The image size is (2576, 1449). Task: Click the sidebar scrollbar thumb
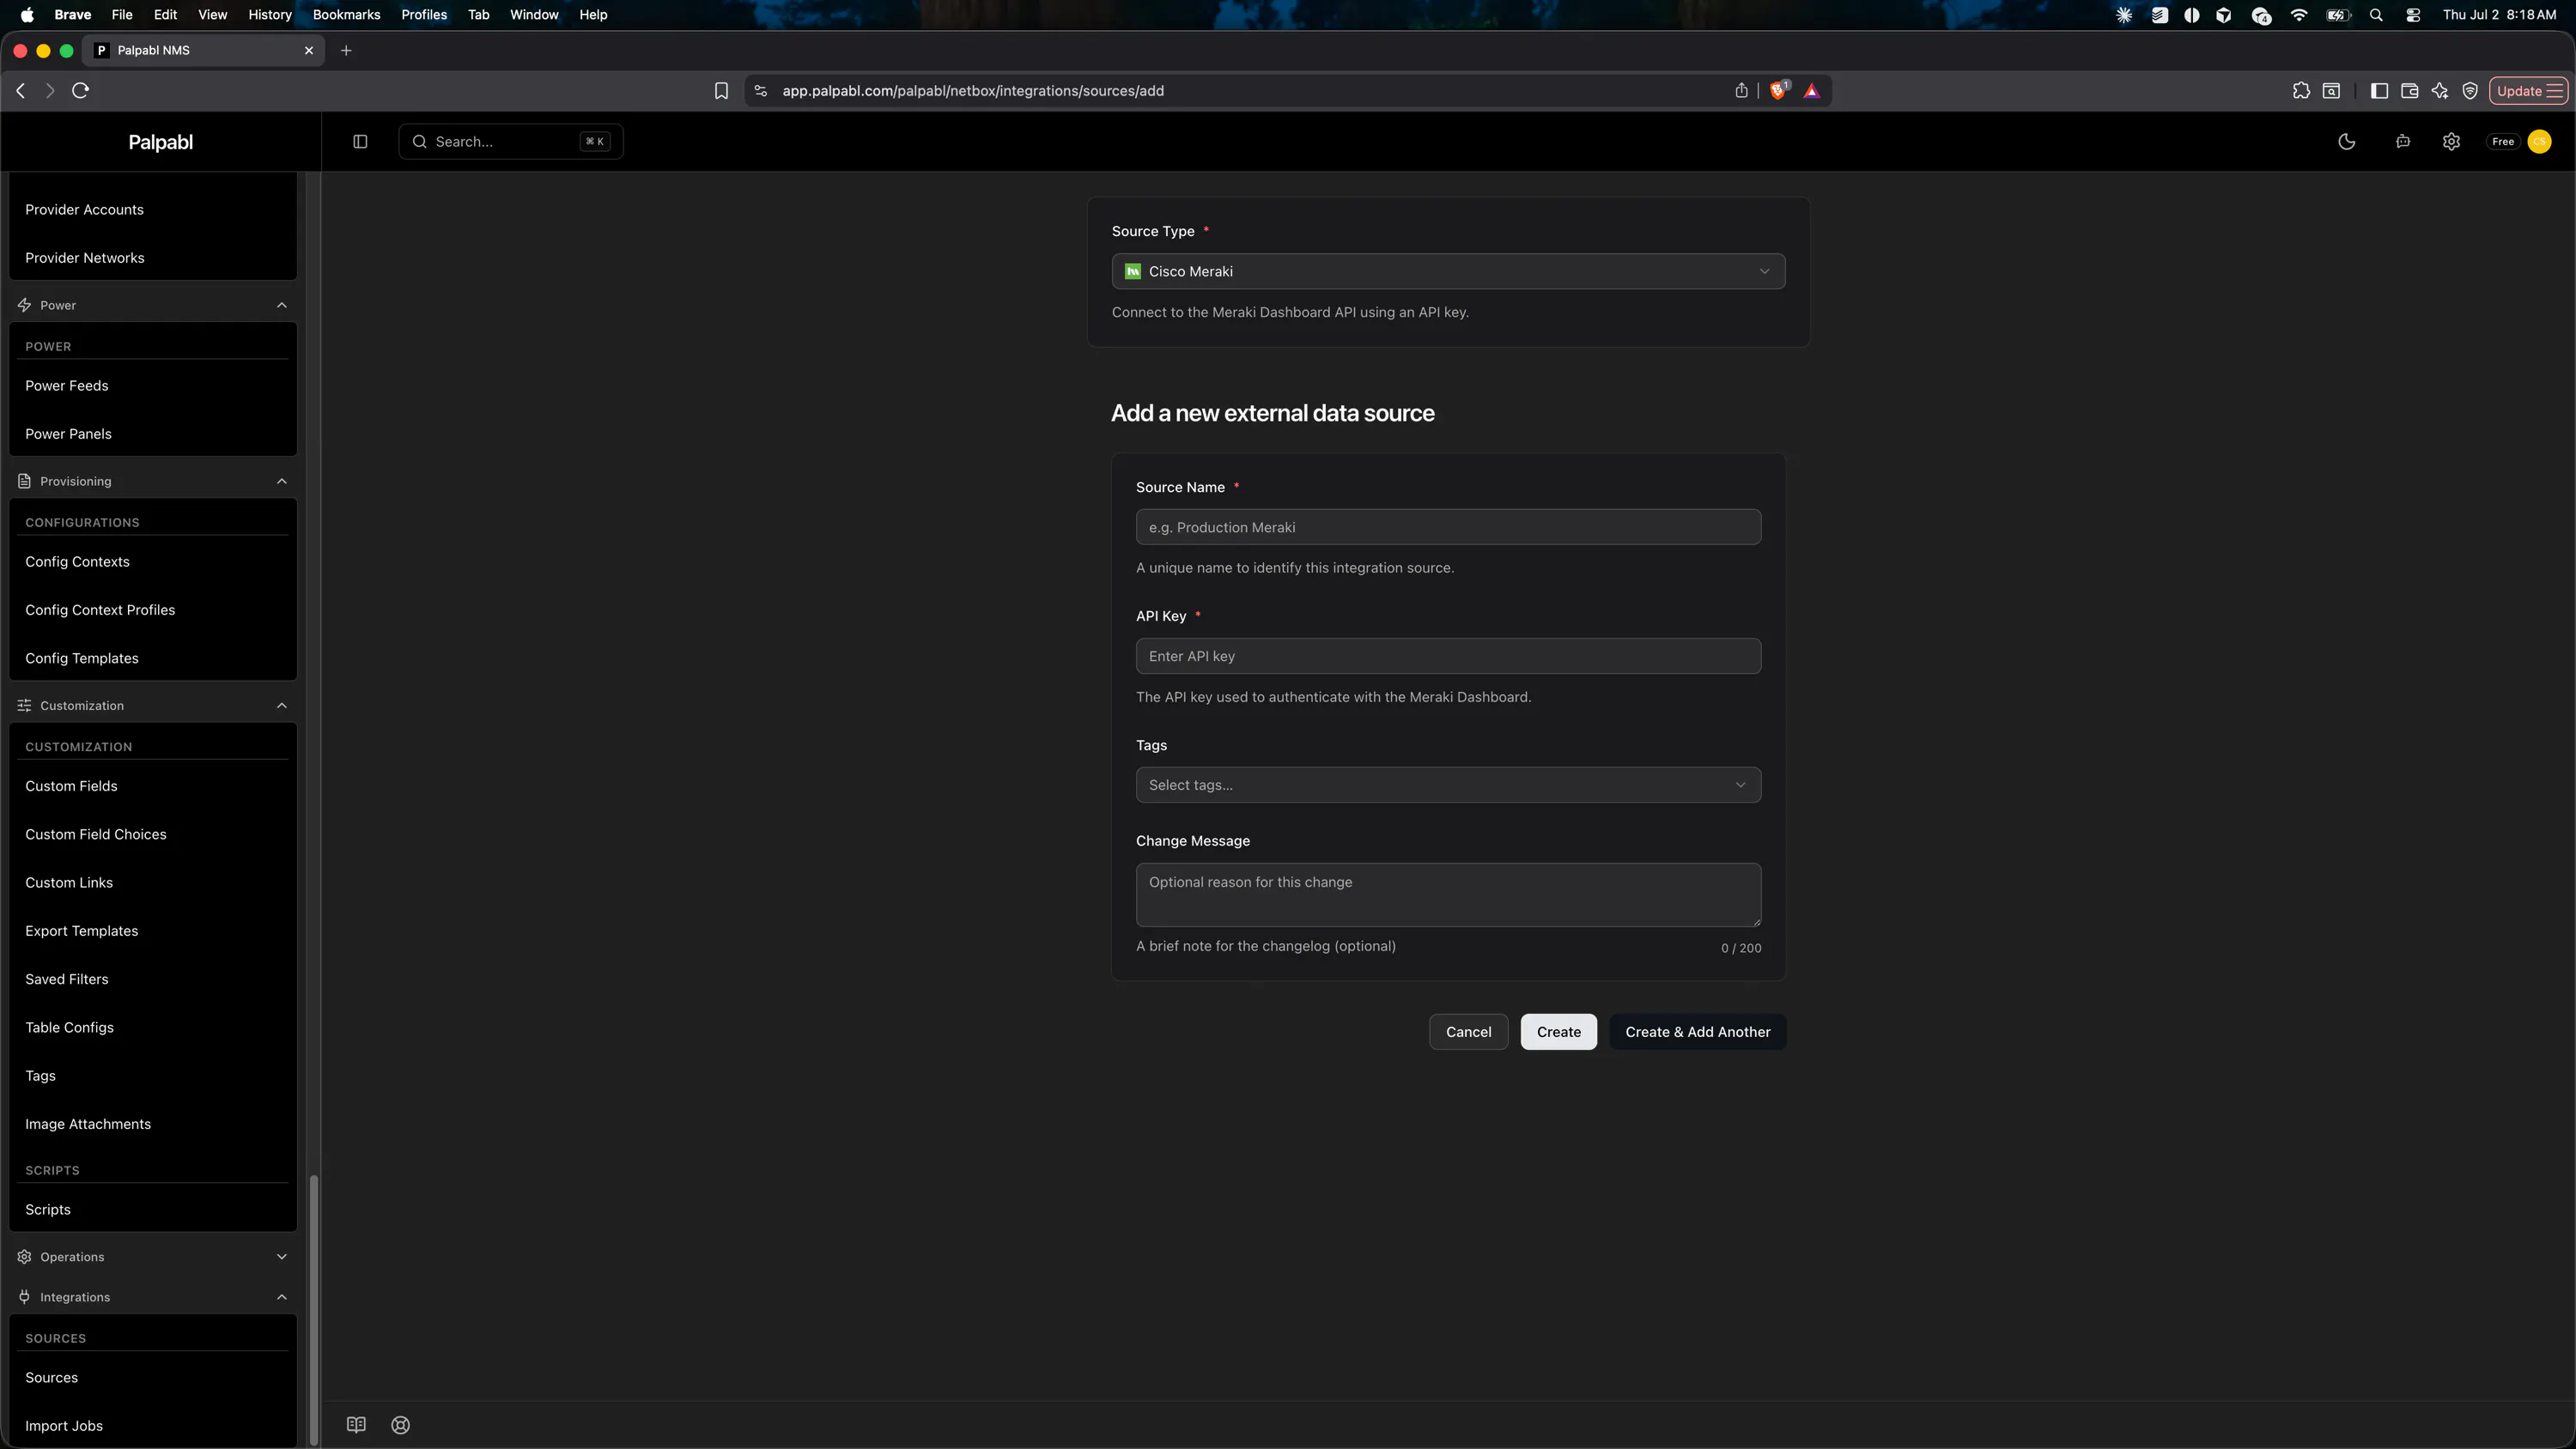point(314,1310)
